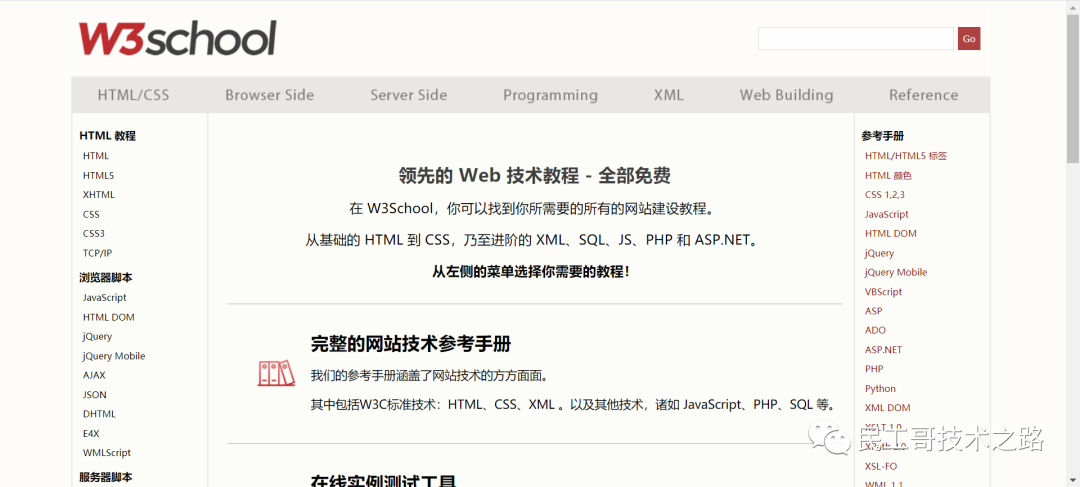Open HTML DOM tutorial in left sidebar
This screenshot has width=1080, height=487.
(109, 318)
